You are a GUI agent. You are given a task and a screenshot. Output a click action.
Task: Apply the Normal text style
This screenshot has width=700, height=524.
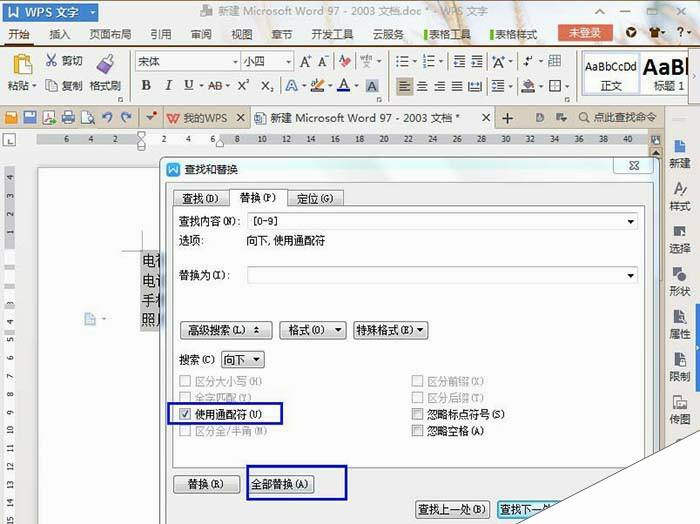[610, 74]
